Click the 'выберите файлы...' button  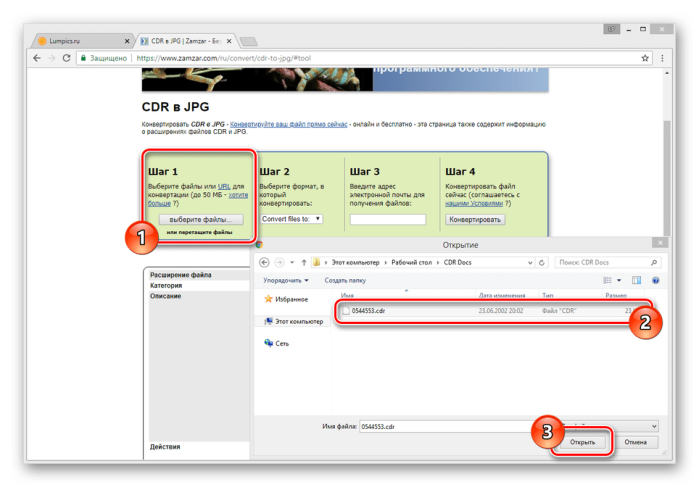201,219
